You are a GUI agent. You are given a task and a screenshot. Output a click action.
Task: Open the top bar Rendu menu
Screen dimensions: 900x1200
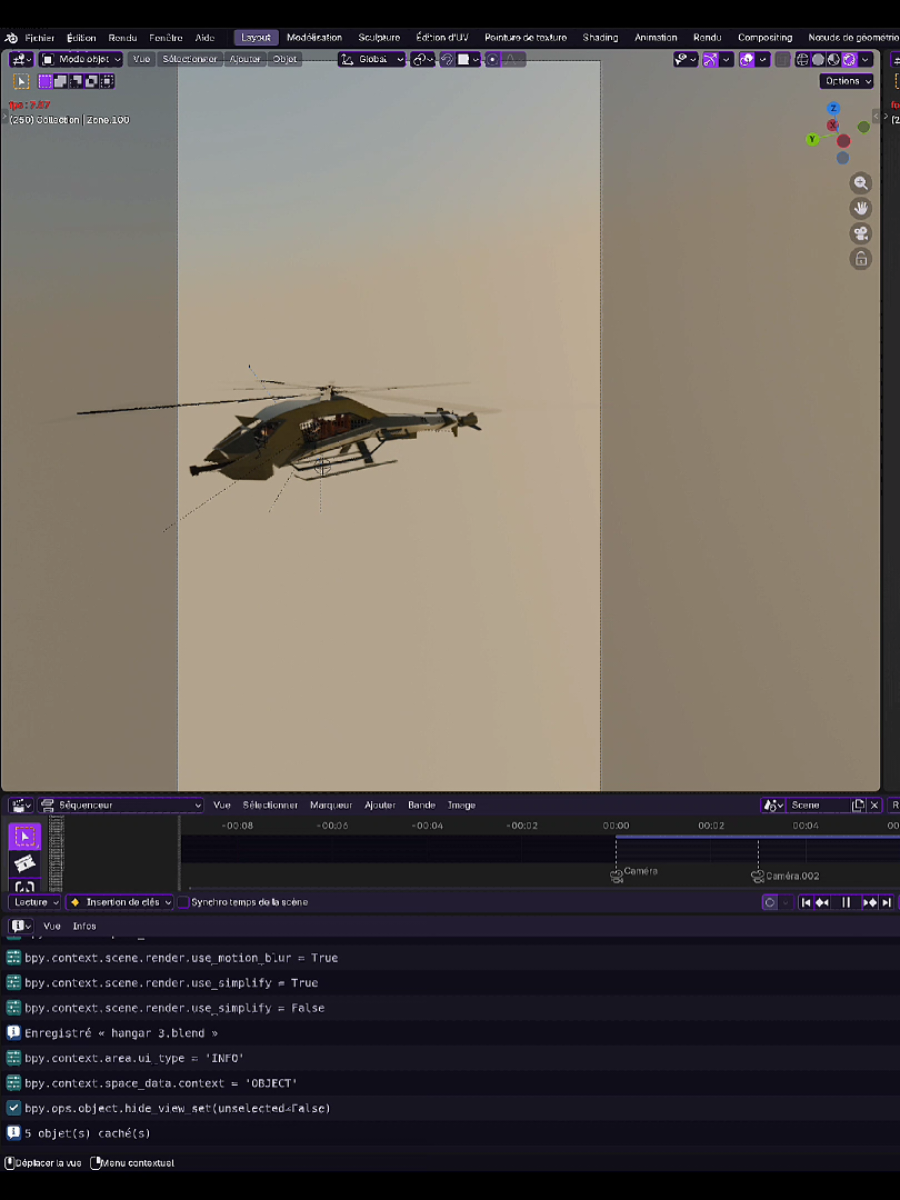pos(122,38)
